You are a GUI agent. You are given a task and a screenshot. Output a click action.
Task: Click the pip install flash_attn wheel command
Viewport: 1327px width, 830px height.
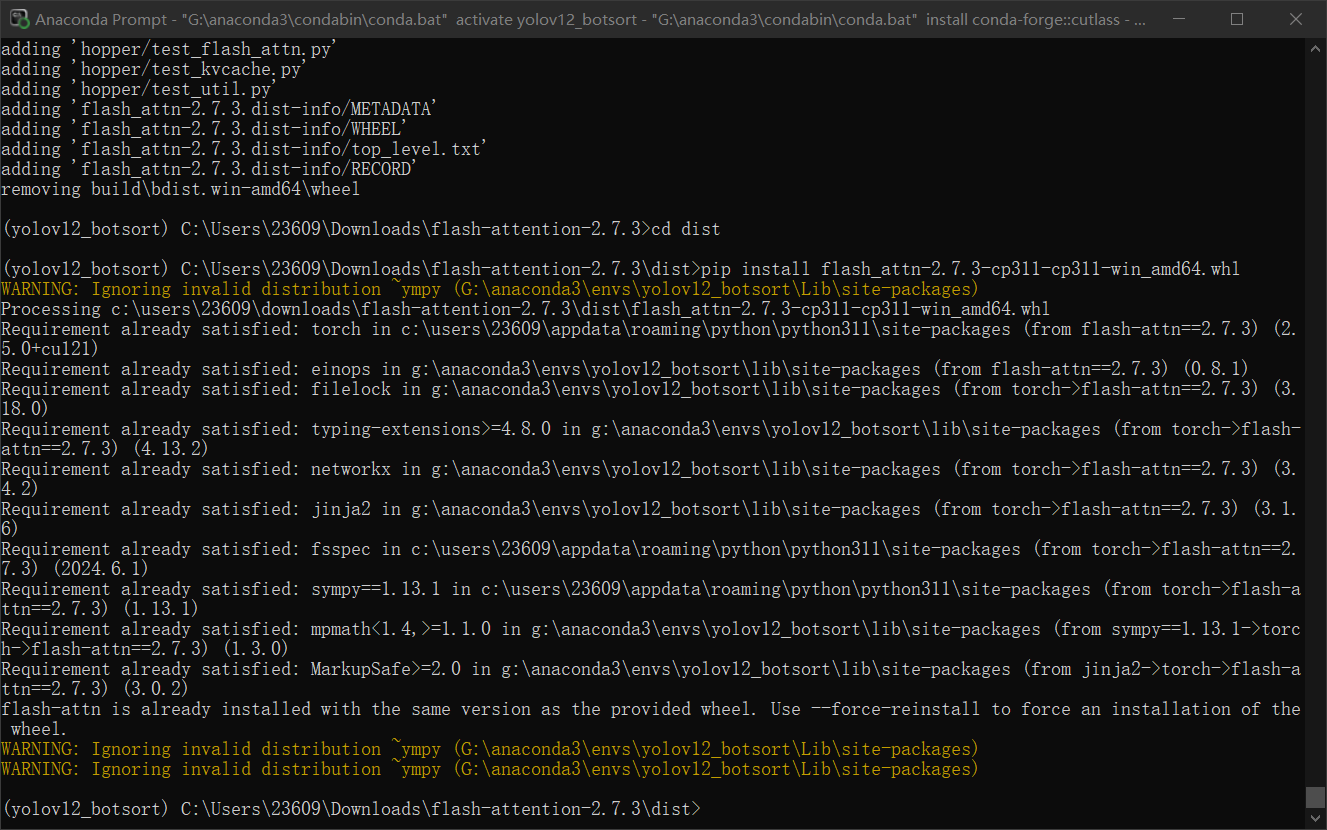(900, 268)
